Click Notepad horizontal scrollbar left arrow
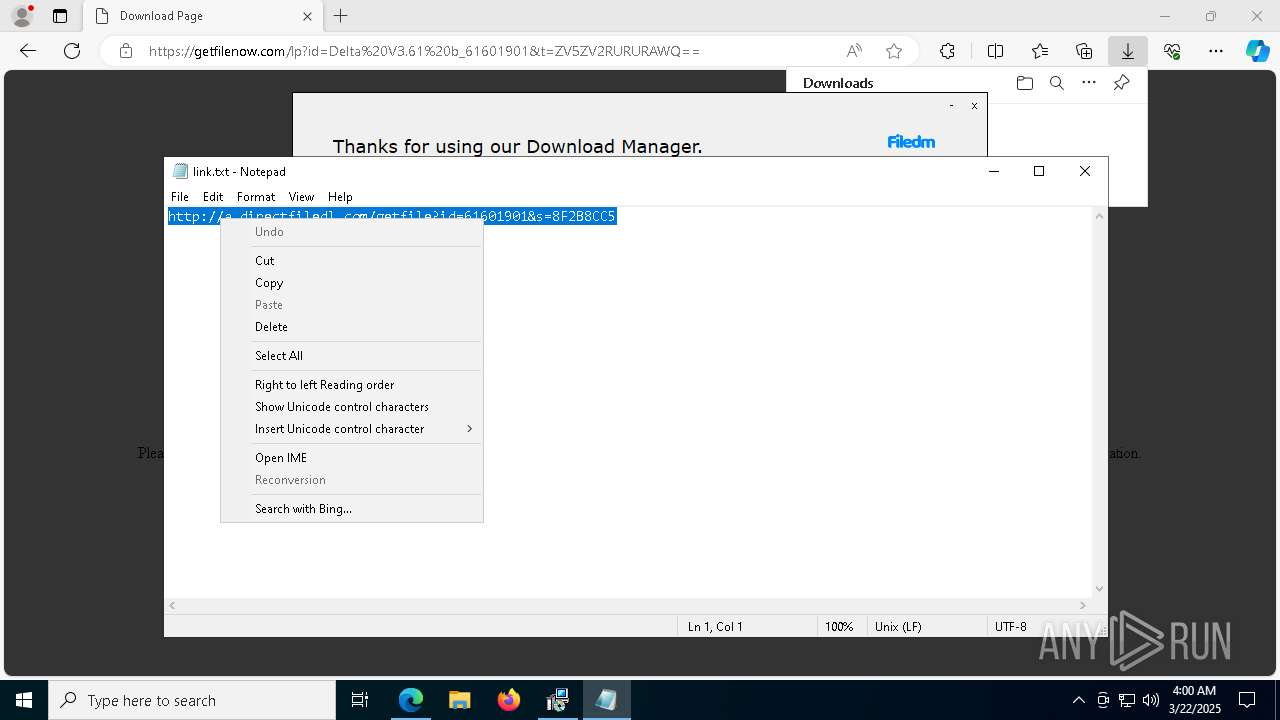1280x720 pixels. pos(173,605)
